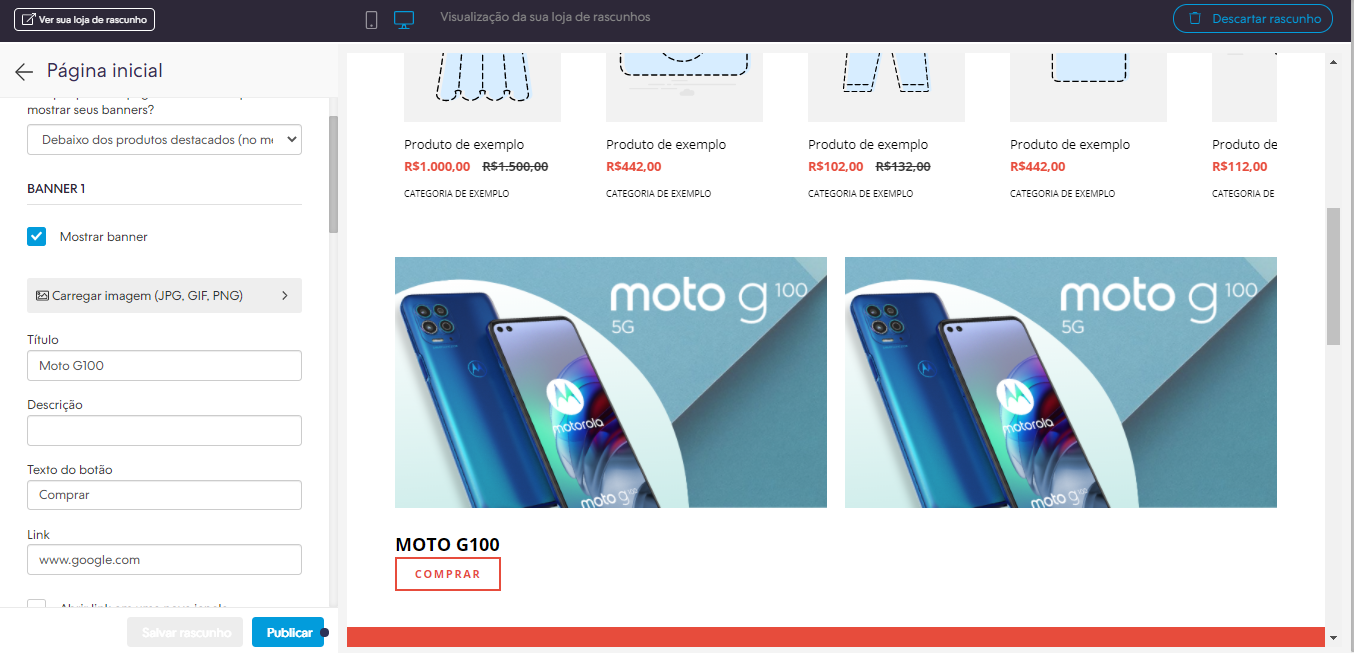Click the second Moto G100 banner image
The height and width of the screenshot is (653, 1354).
[1061, 383]
